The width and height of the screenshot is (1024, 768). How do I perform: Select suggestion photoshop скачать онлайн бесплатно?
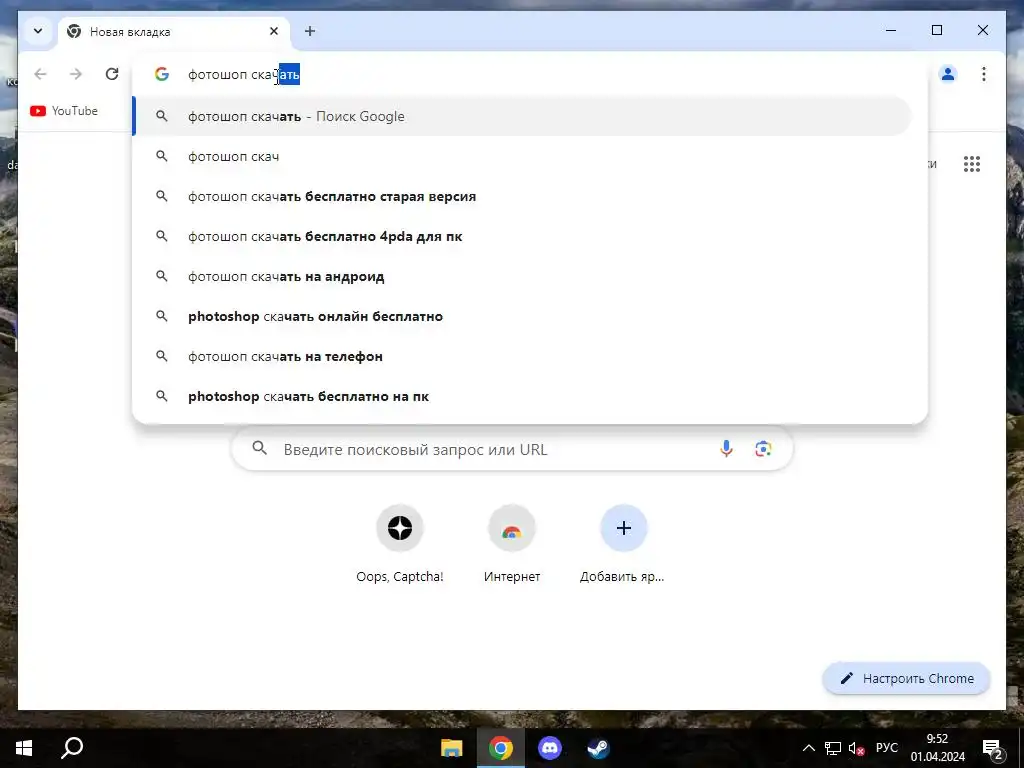pos(522,316)
